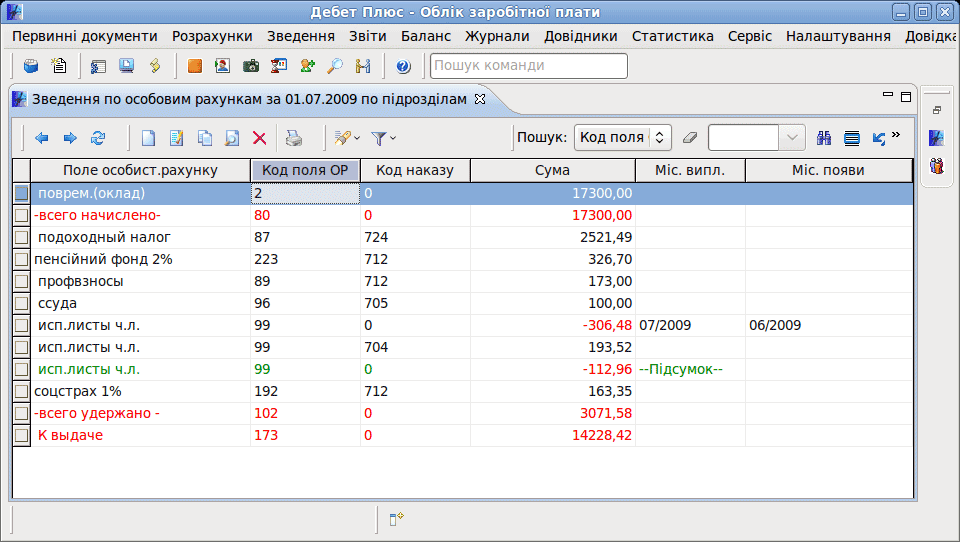Screen dimensions: 960x542
Task: Sort by Код поля ОР column header
Action: coord(305,170)
